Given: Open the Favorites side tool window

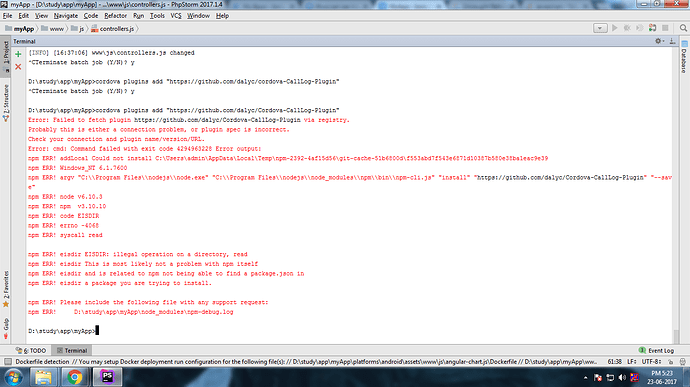Looking at the screenshot, I should tap(6, 289).
